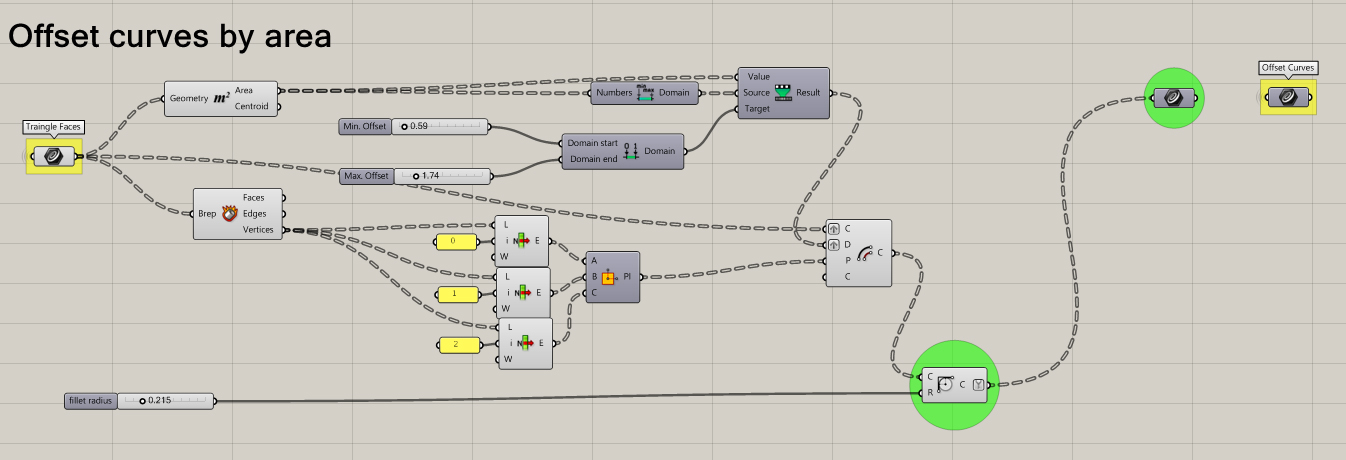Click List Item component fed by index 2
Screen dimensions: 1346x460
click(526, 343)
